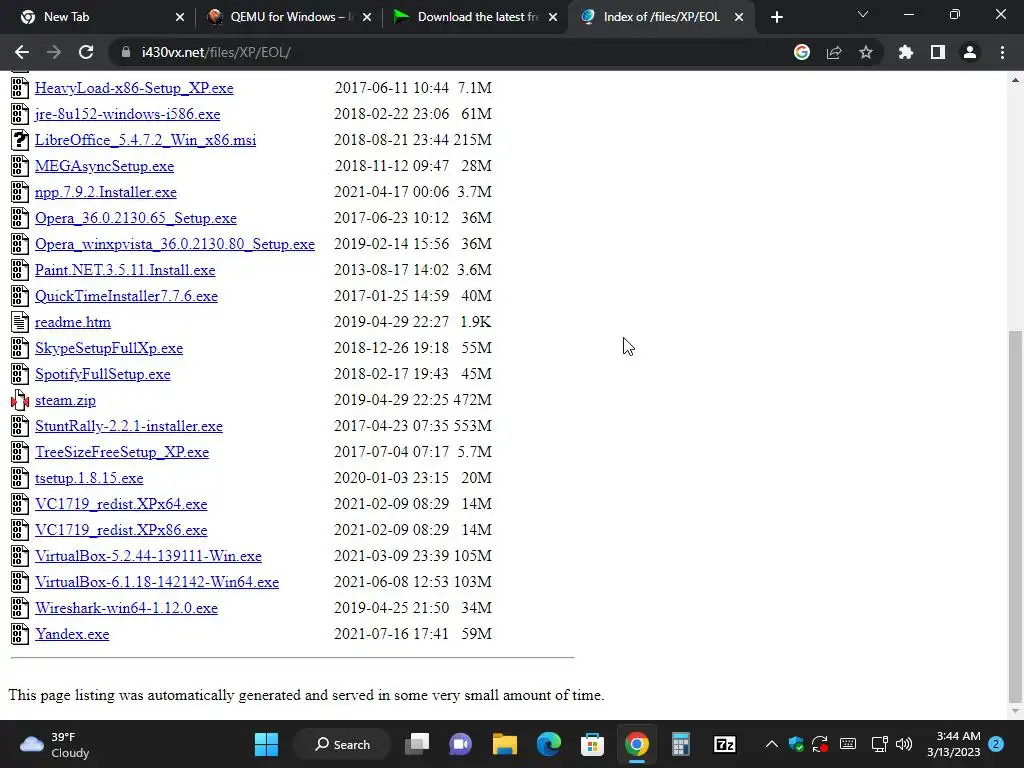Click the SpotifyFullSetup.exe link

[x=103, y=374]
